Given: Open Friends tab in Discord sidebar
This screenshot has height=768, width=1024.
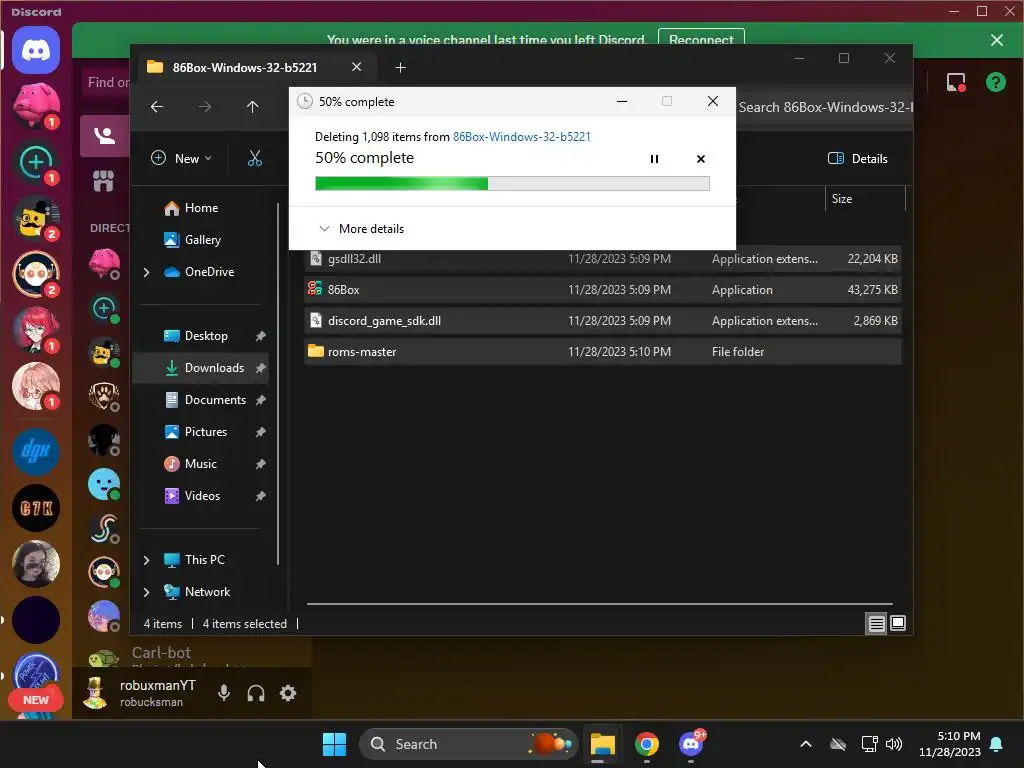Looking at the screenshot, I should tap(104, 136).
